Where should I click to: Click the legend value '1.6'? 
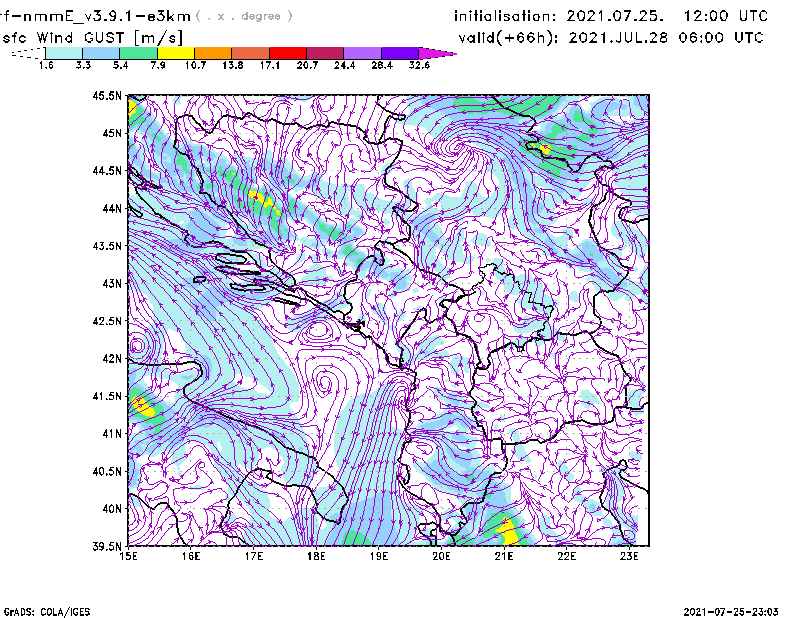click(46, 65)
